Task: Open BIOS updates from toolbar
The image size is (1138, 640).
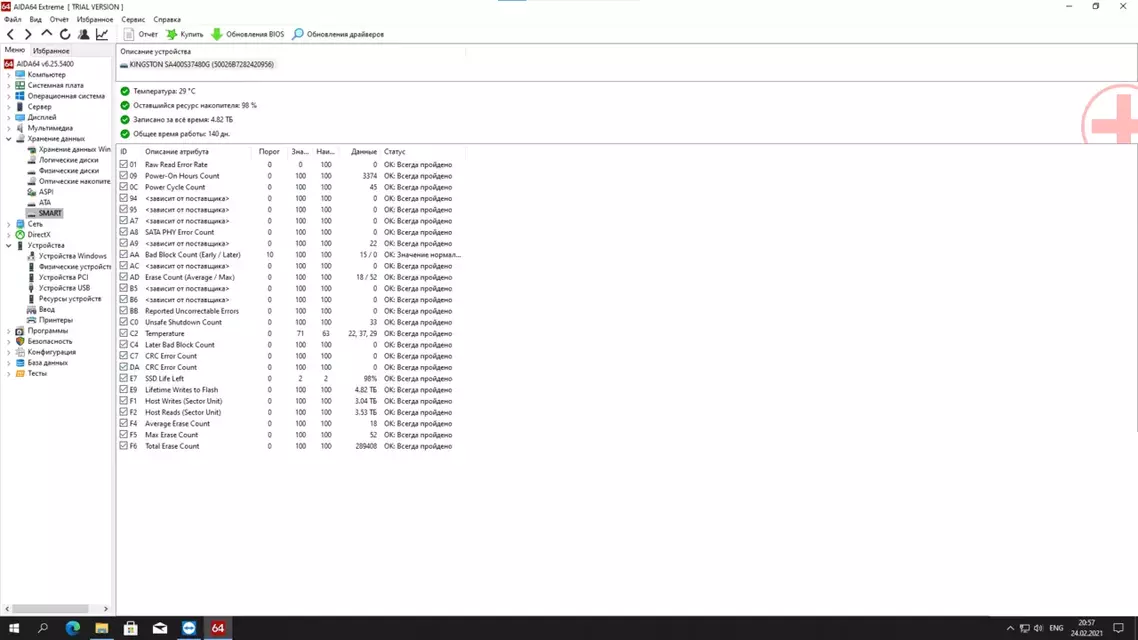Action: [247, 34]
